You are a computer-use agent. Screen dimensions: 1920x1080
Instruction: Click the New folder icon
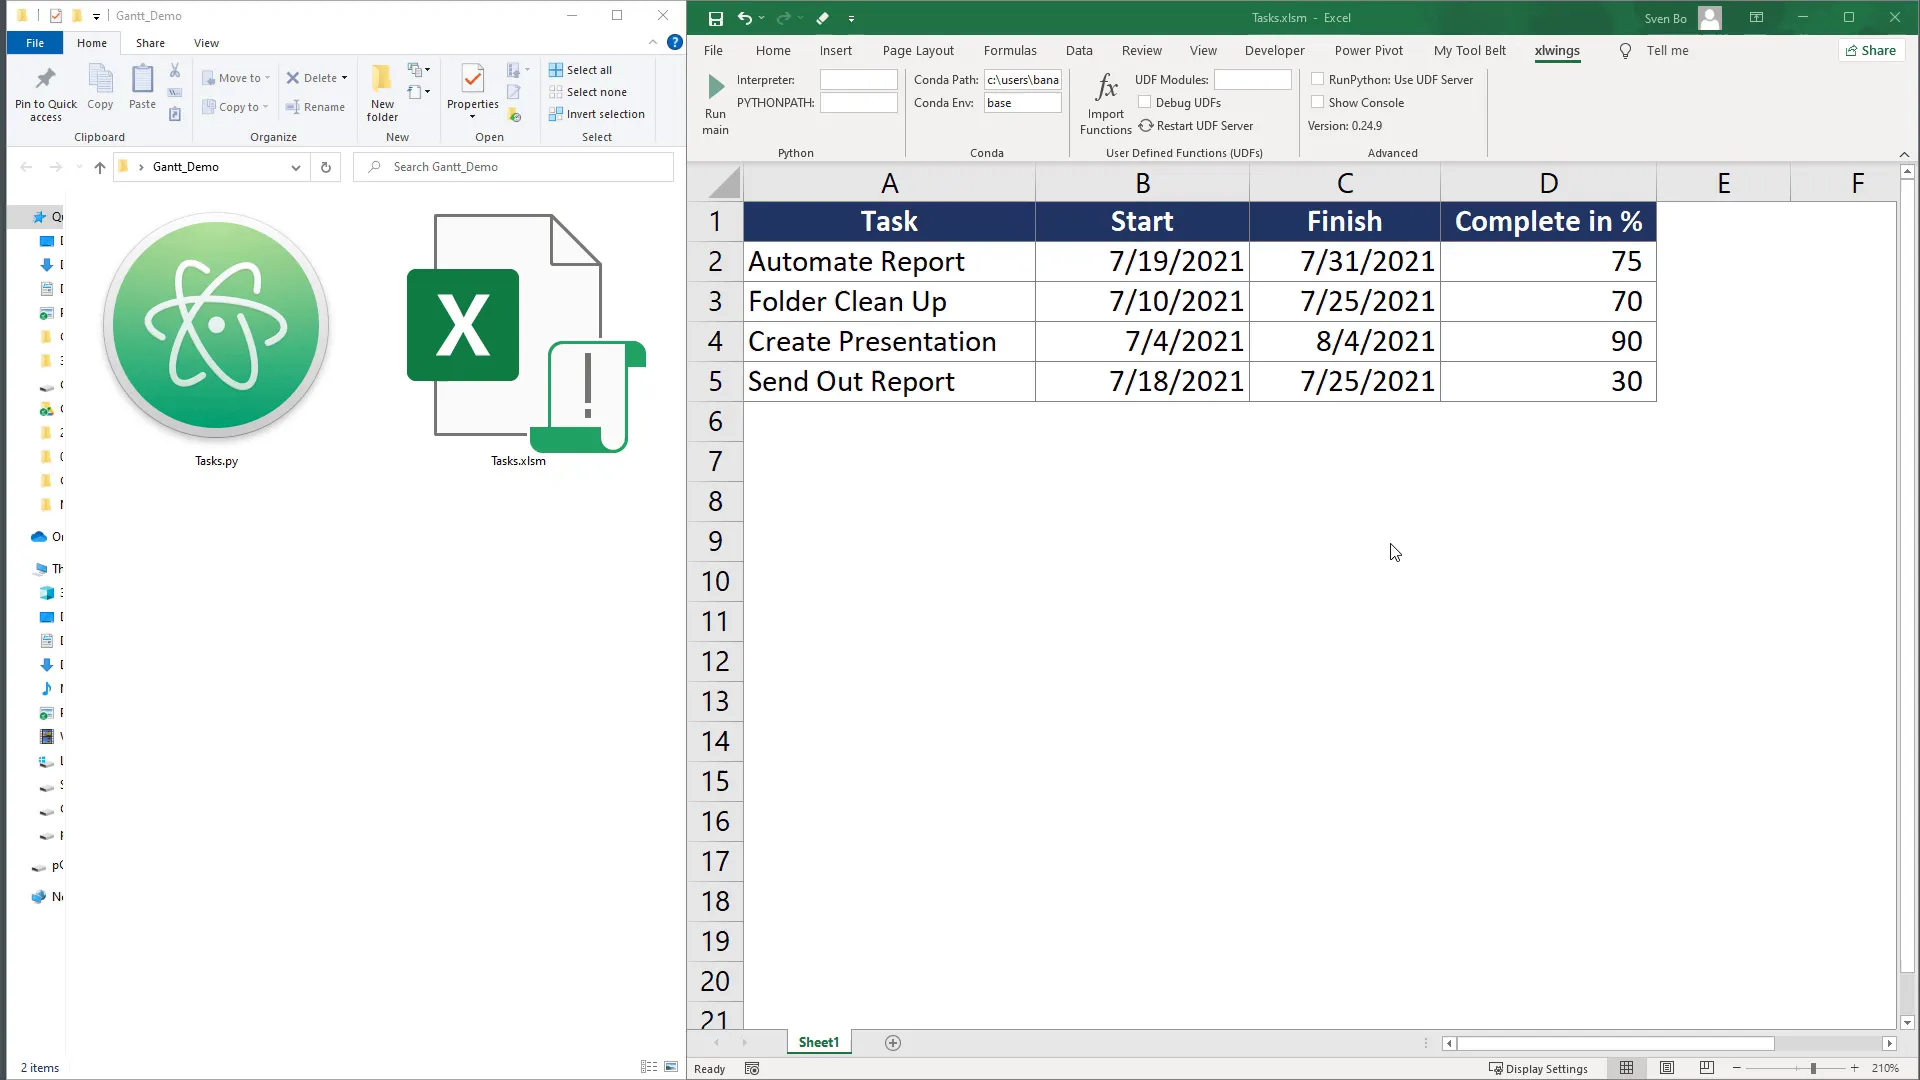point(381,88)
